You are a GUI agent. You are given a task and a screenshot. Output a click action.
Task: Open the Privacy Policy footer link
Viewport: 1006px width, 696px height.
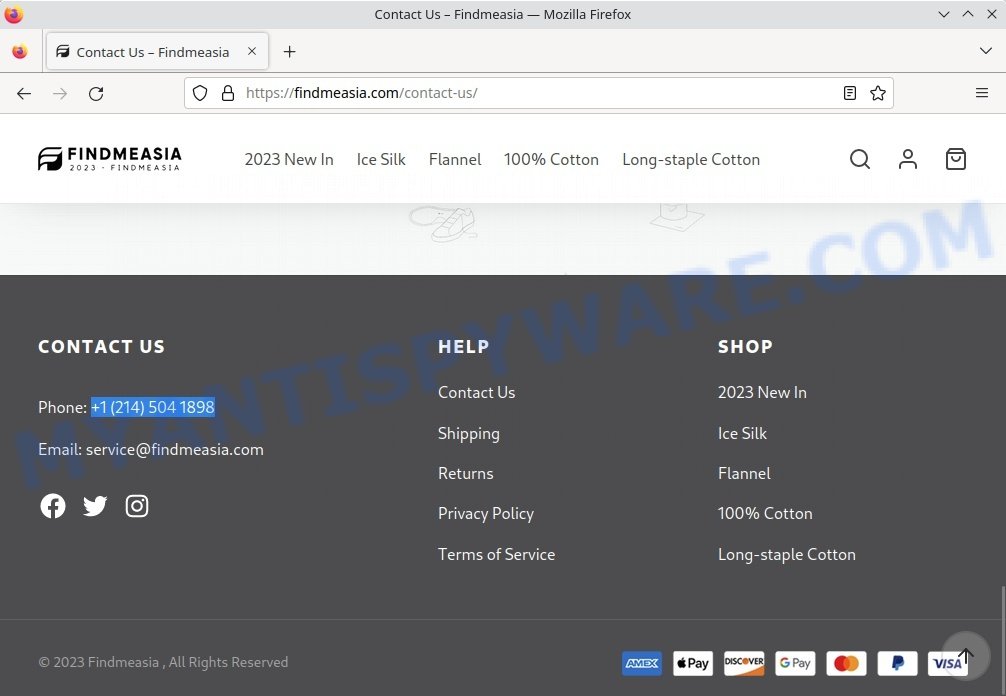click(x=486, y=514)
